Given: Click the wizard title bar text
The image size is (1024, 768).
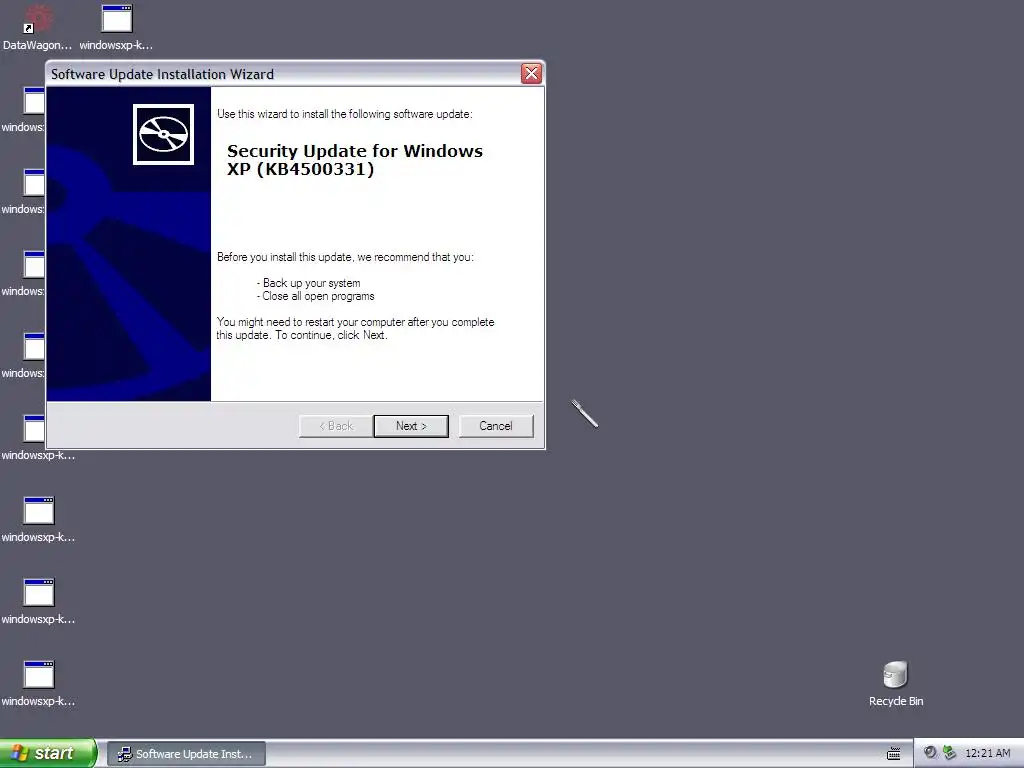Looking at the screenshot, I should coord(163,74).
